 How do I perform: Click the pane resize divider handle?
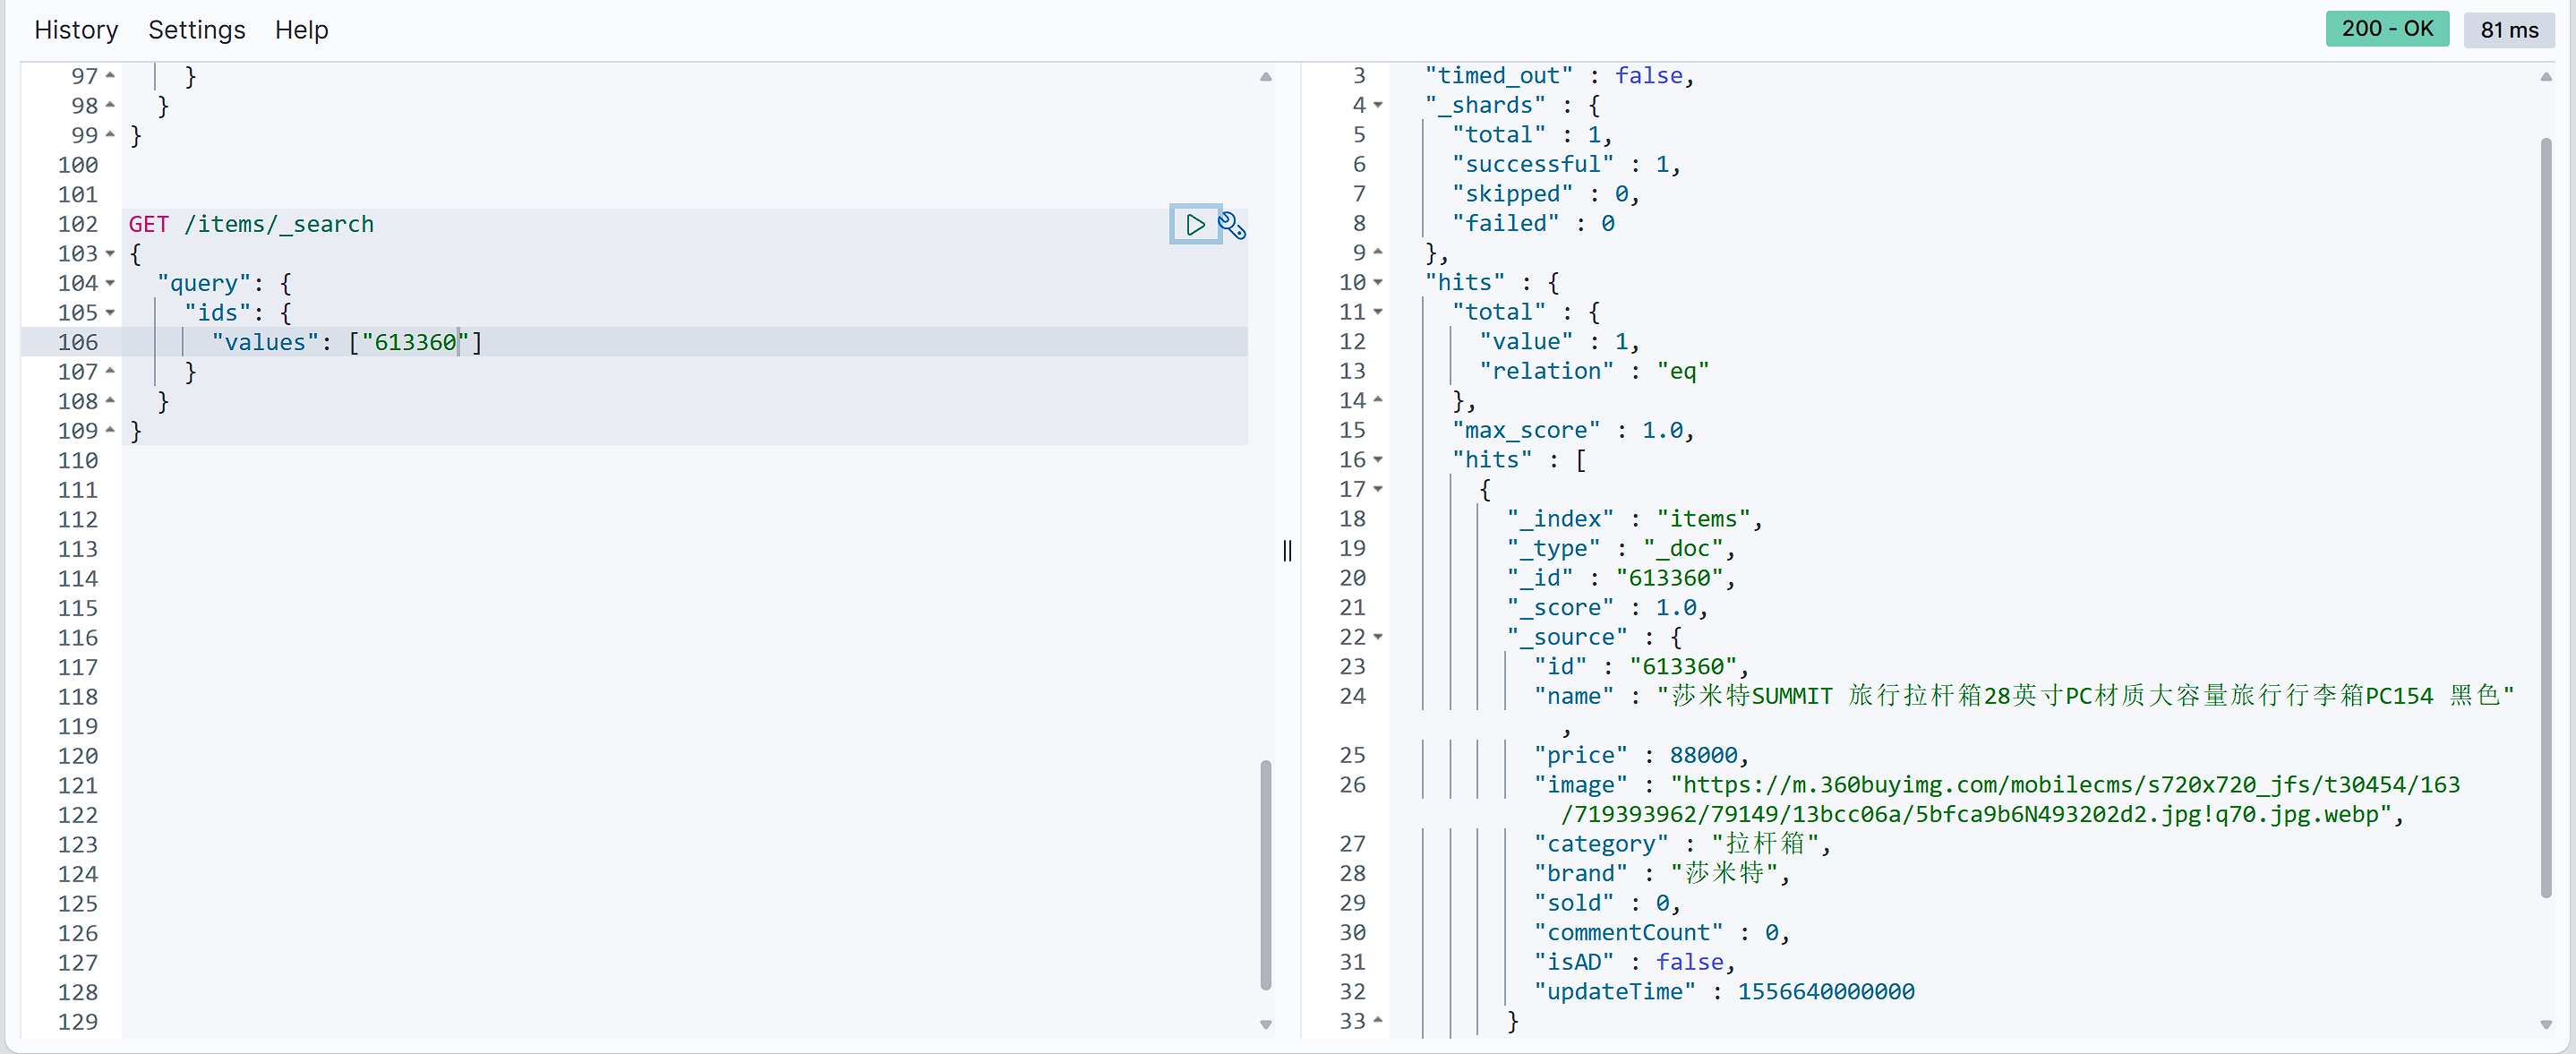[x=1287, y=550]
